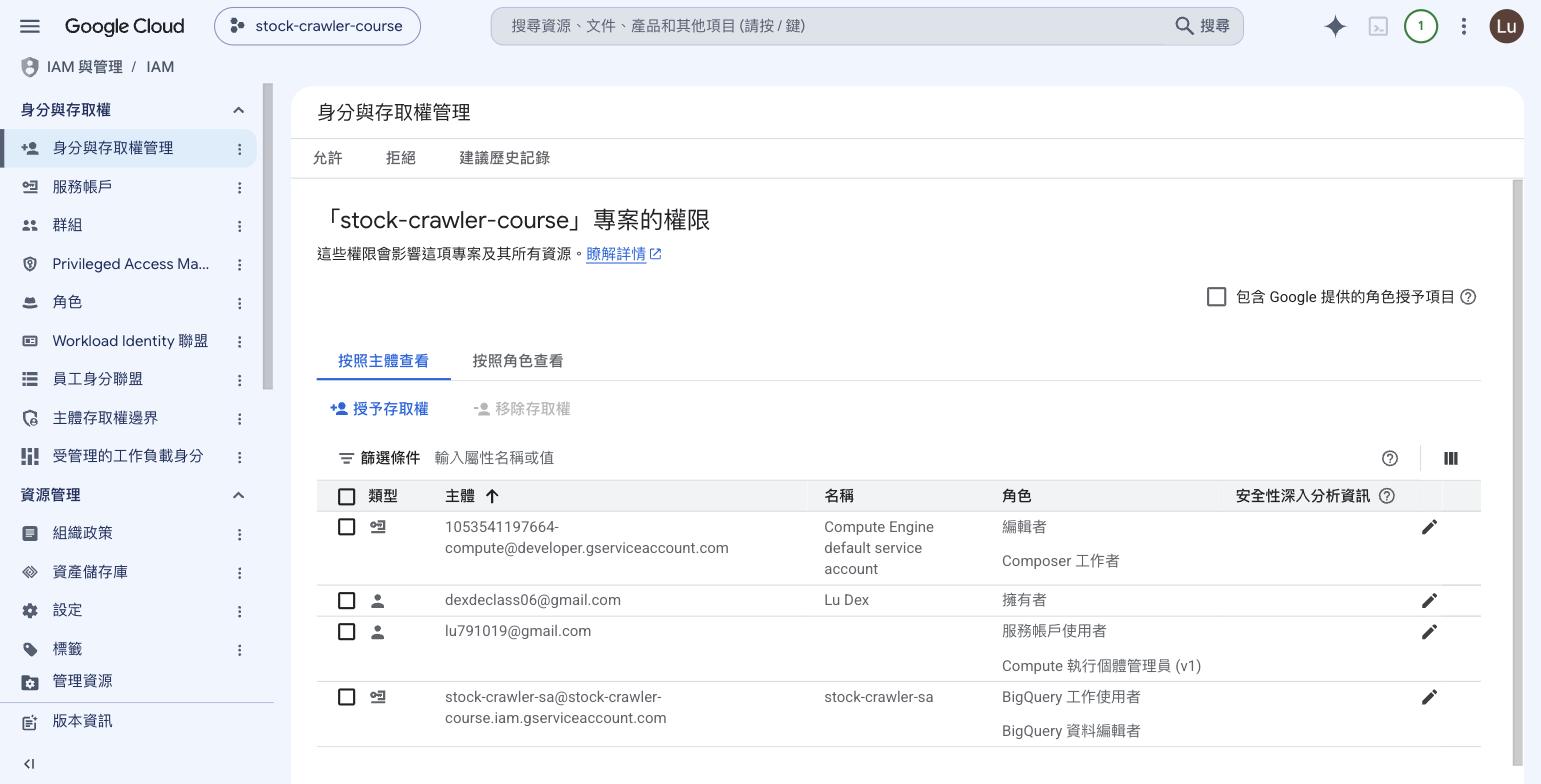Check the lu791019@gmail.com row
Viewport: 1541px width, 784px height.
(347, 632)
